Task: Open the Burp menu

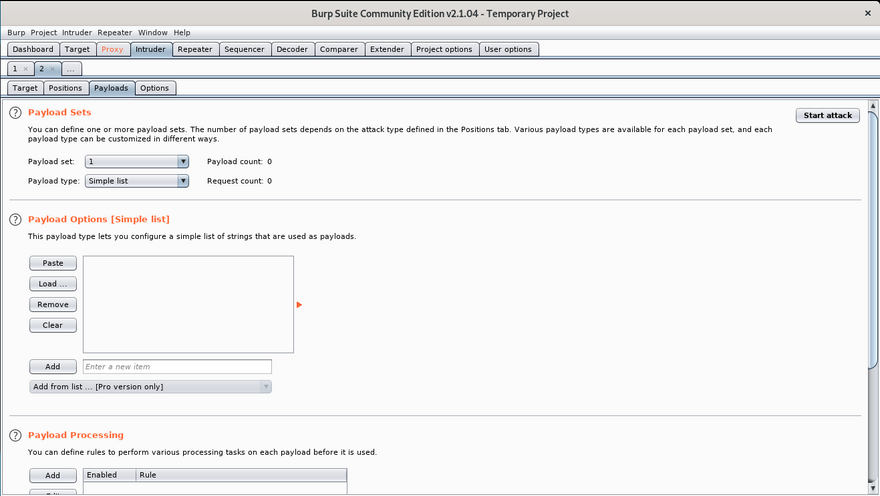Action: [16, 33]
